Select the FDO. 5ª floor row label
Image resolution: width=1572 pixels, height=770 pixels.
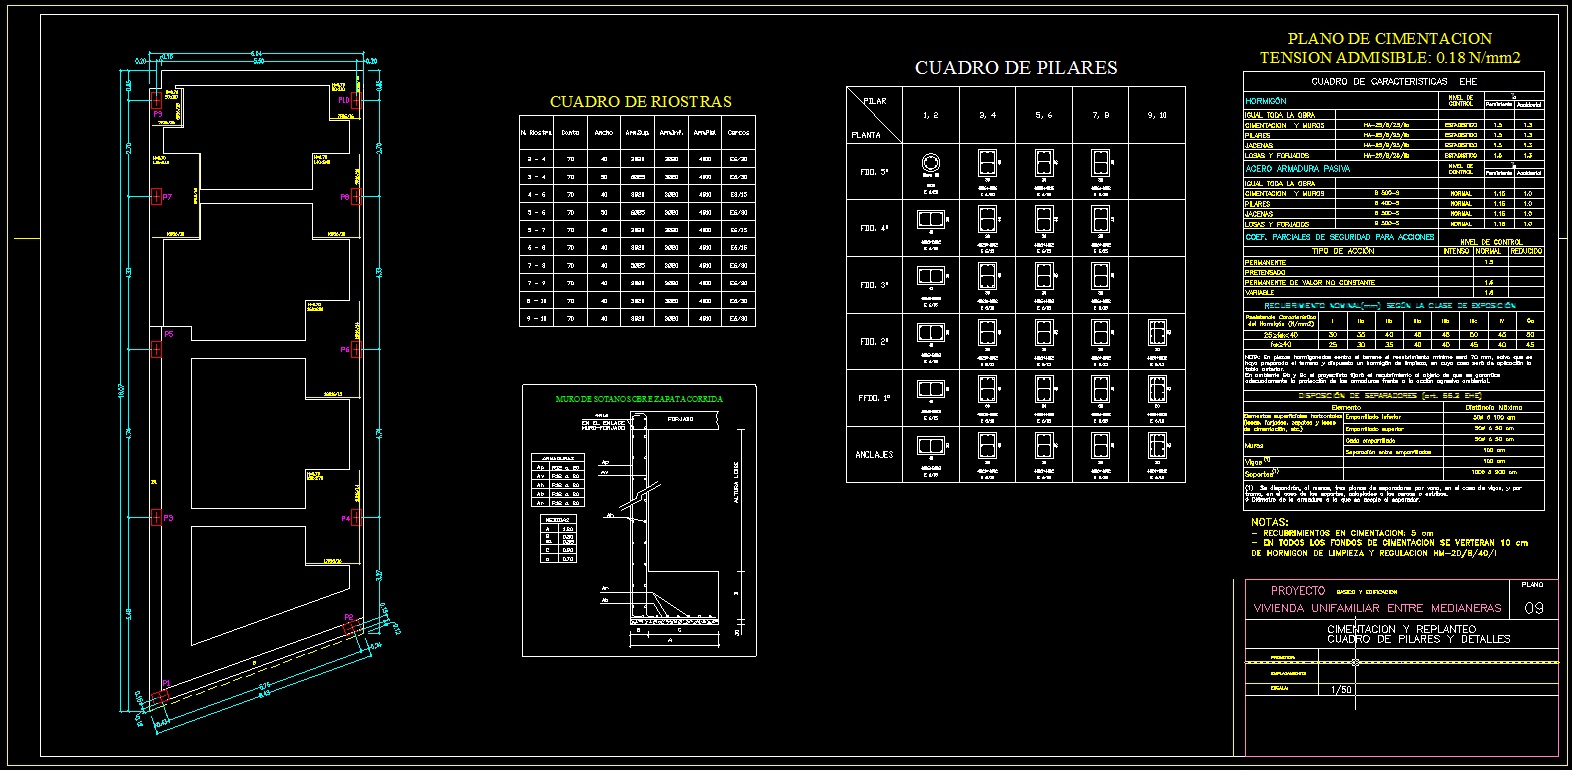tap(874, 172)
